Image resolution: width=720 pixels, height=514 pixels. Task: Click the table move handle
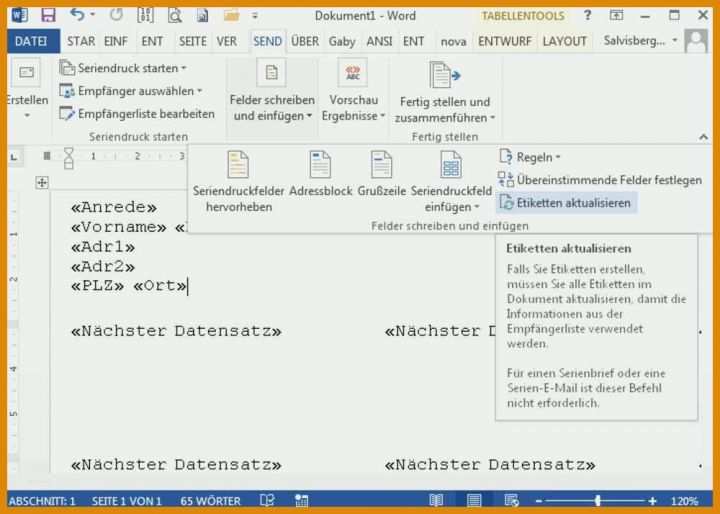coord(42,182)
